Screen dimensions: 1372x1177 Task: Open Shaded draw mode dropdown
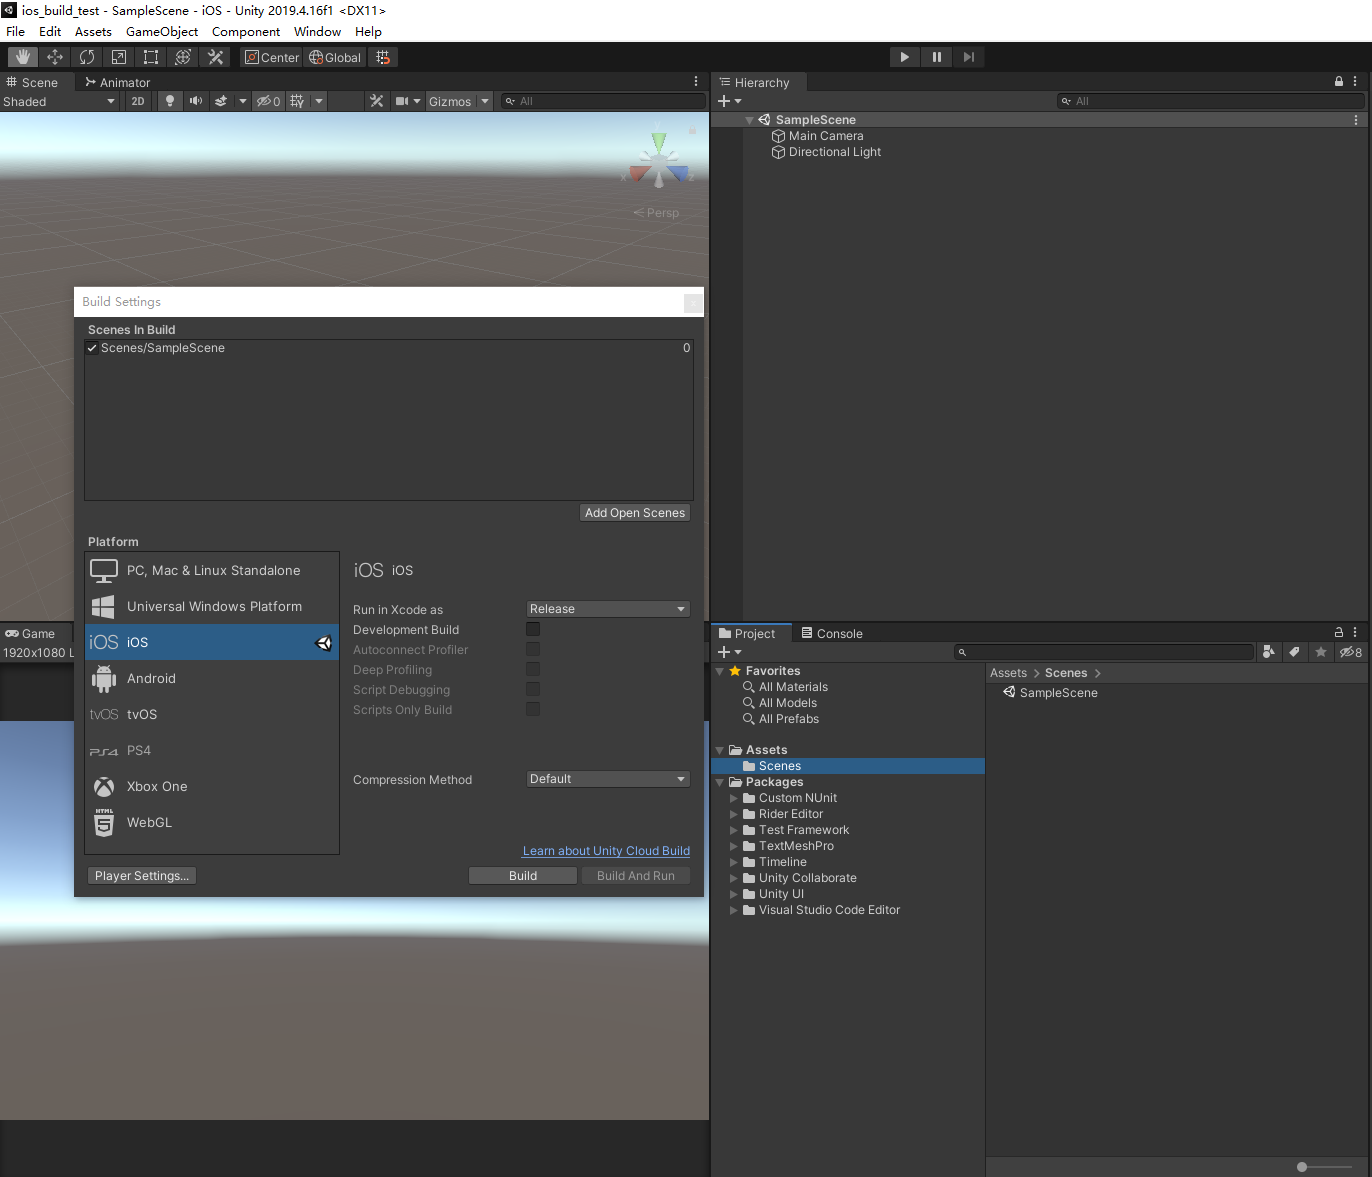(59, 101)
